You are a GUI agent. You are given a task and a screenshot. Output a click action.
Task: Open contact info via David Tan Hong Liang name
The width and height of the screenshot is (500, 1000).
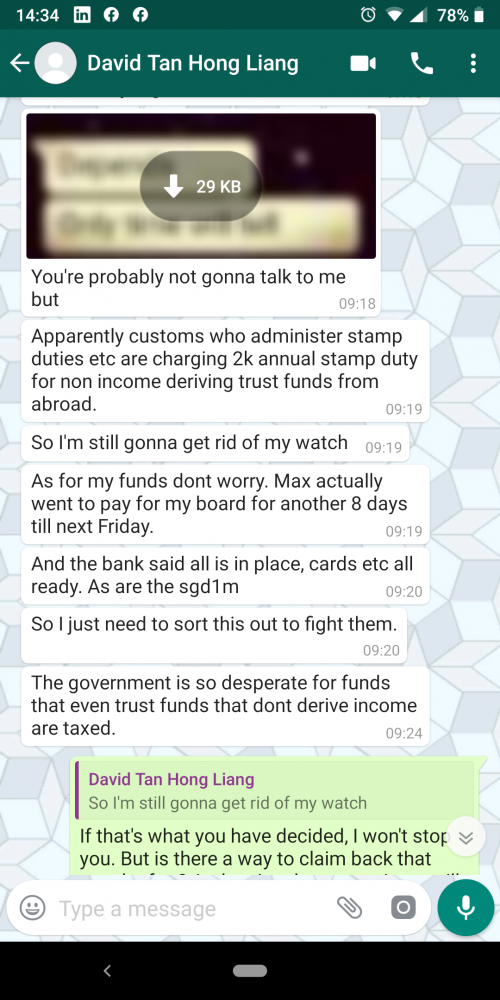[193, 63]
